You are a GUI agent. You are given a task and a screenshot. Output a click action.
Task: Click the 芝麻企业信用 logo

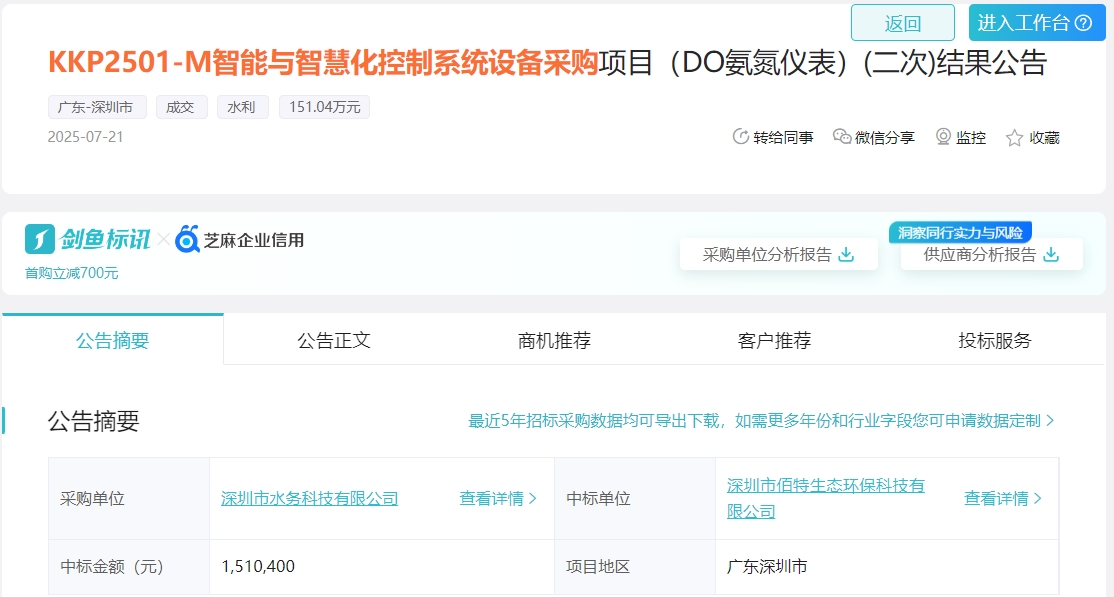click(x=241, y=240)
